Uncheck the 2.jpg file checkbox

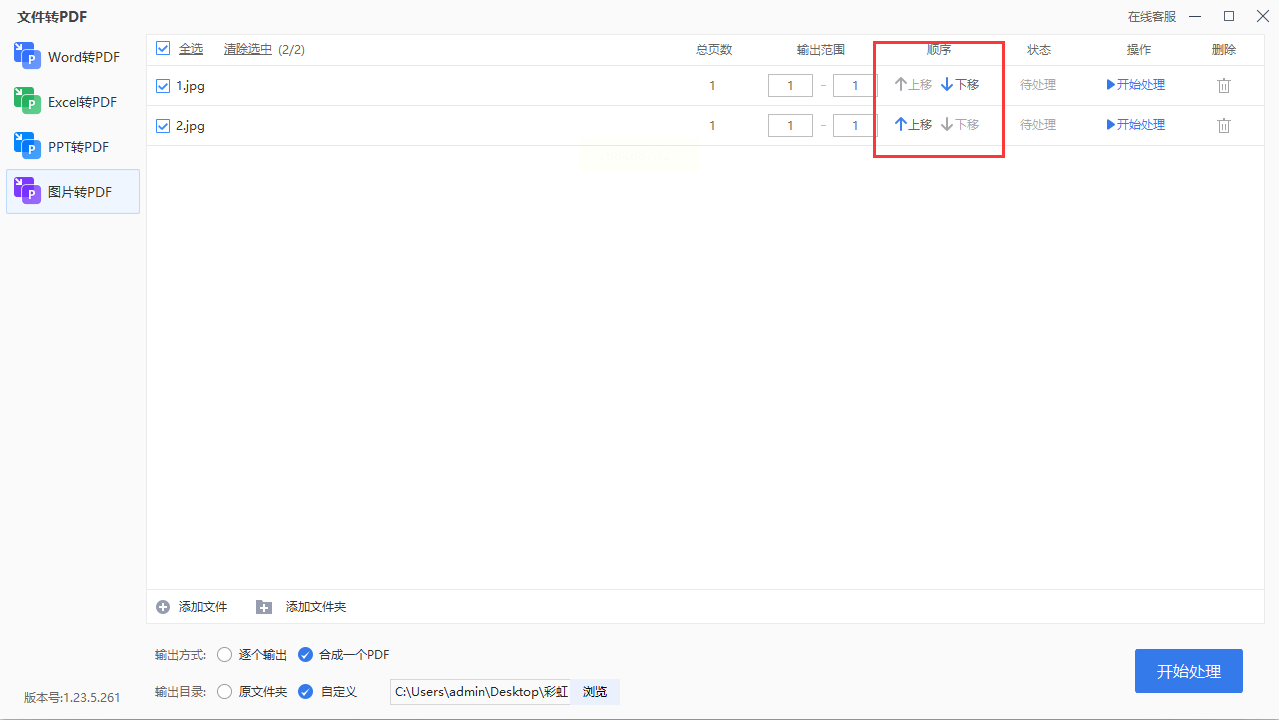pyautogui.click(x=163, y=126)
